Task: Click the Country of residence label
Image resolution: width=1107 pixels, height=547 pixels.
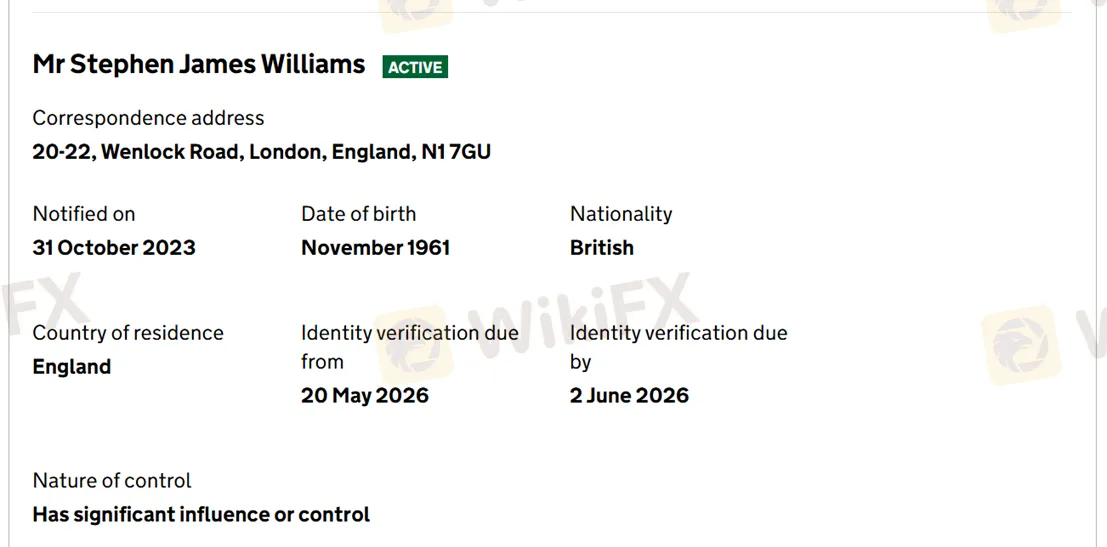Action: pos(128,333)
